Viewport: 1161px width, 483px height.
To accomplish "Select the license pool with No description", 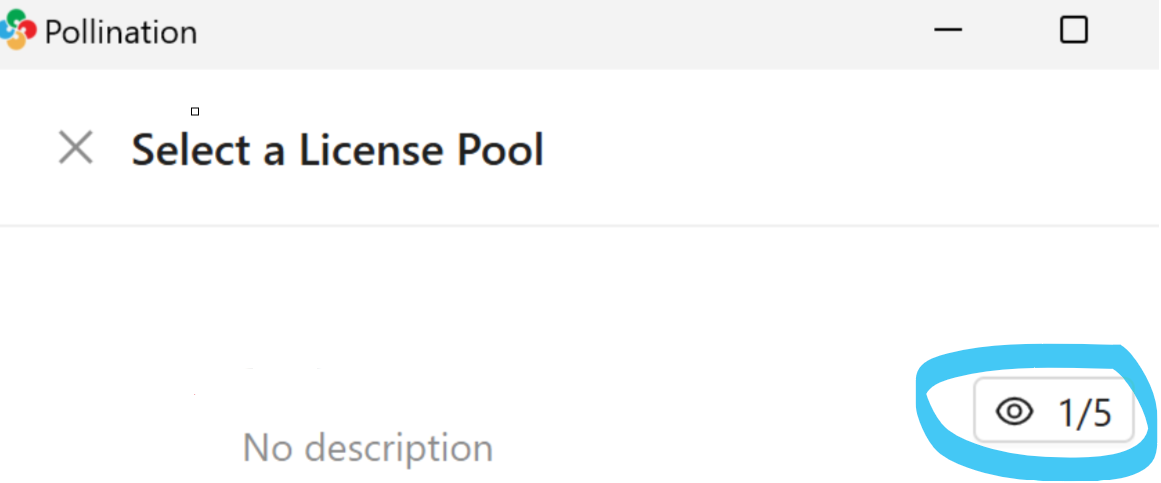I will 368,447.
